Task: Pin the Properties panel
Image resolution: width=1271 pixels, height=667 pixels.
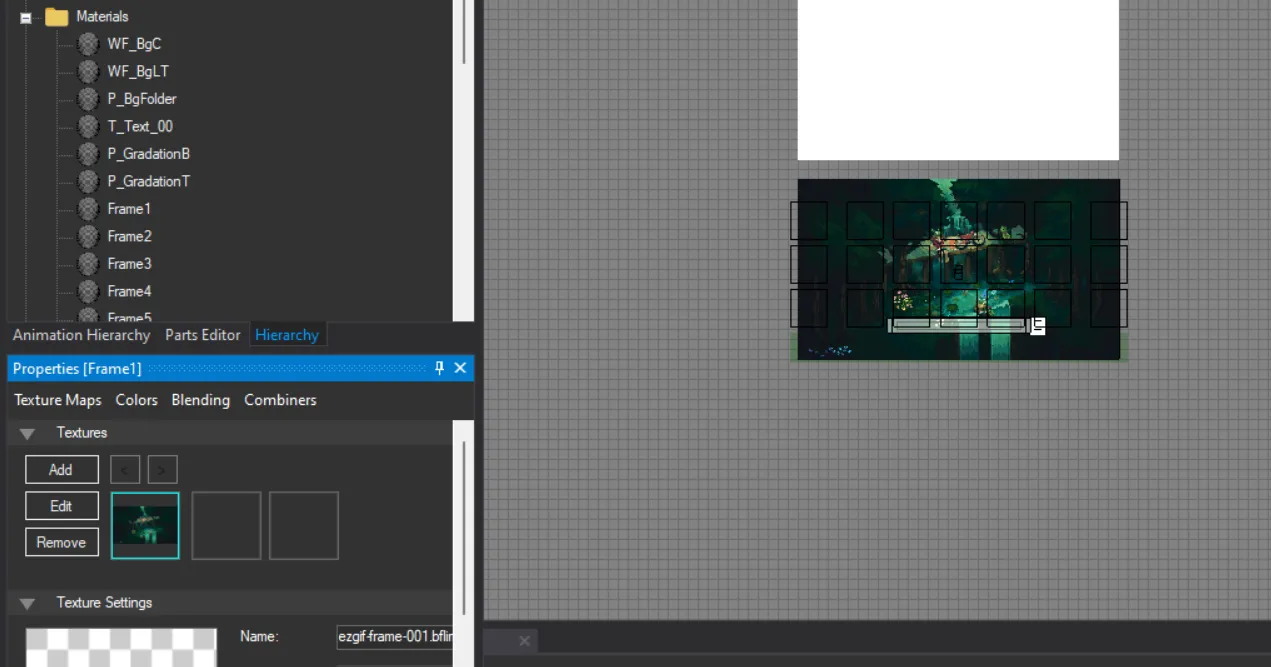Action: pyautogui.click(x=439, y=368)
